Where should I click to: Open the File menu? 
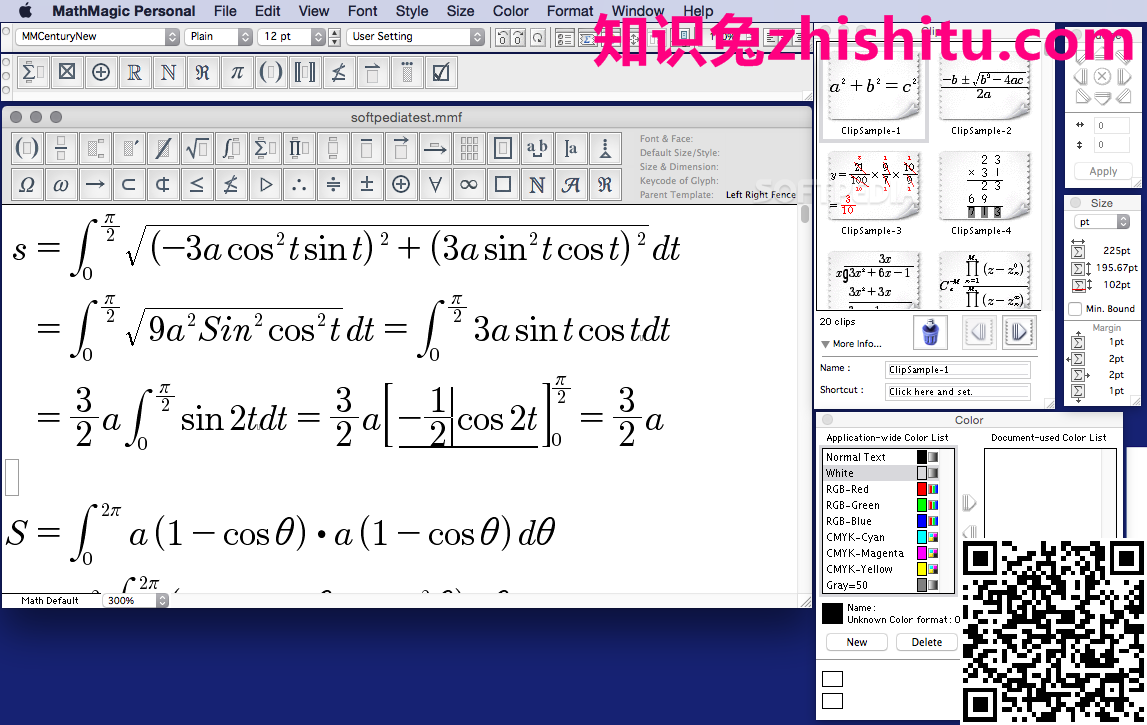coord(225,11)
